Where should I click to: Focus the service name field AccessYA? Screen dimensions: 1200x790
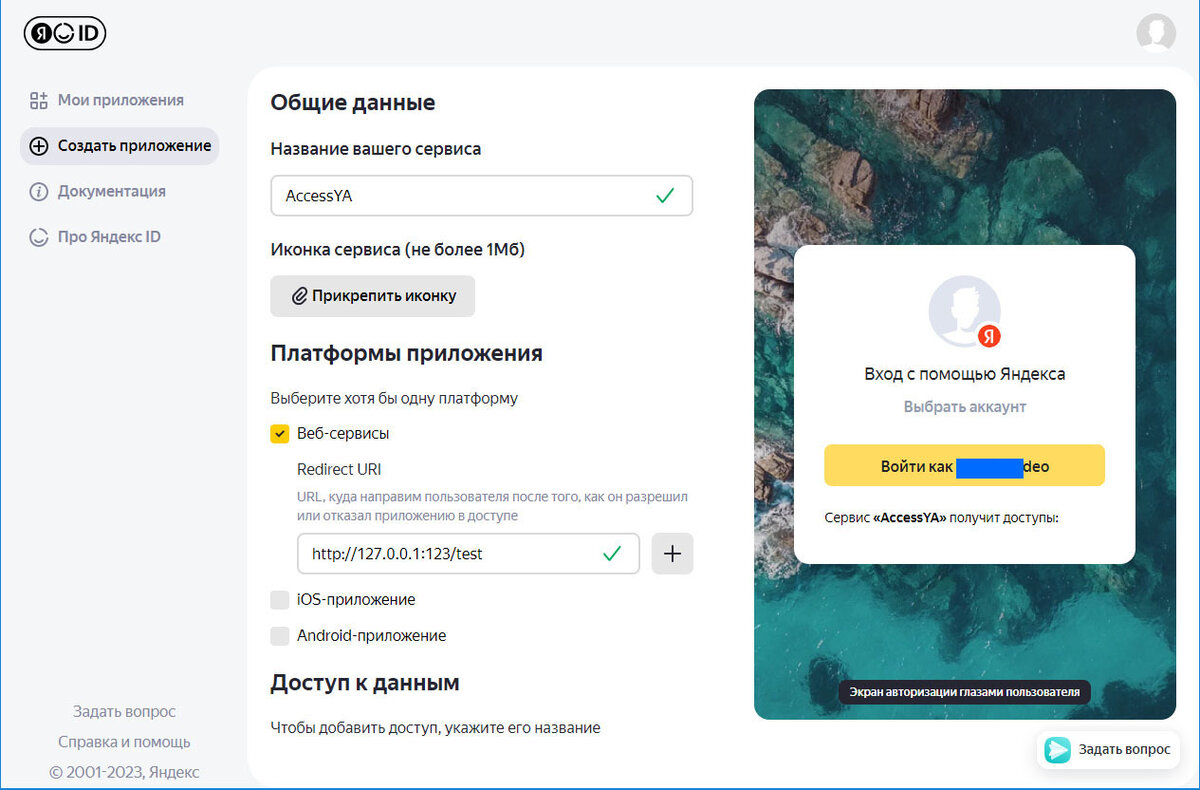[481, 196]
